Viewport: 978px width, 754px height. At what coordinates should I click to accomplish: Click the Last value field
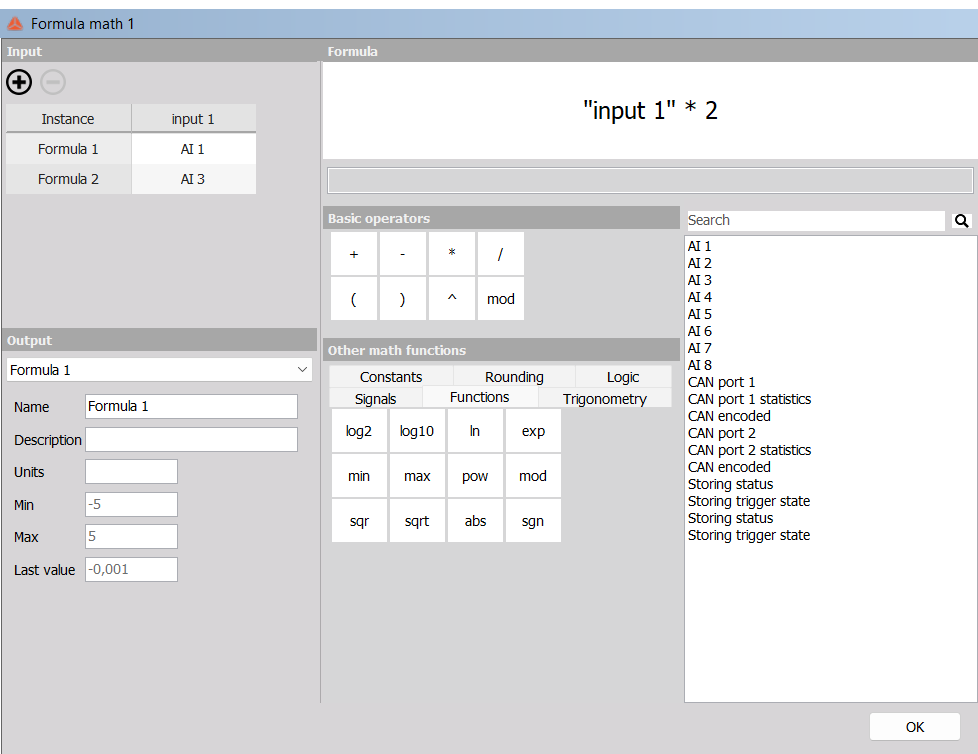(131, 569)
